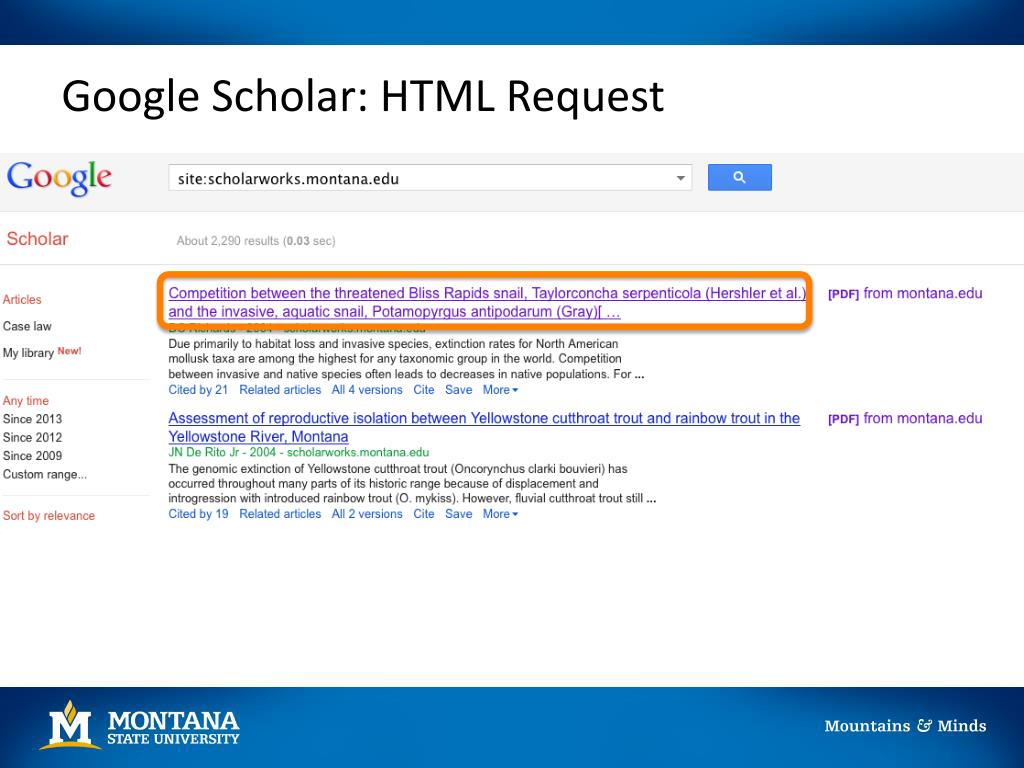Open Related articles for the snail result
The height and width of the screenshot is (768, 1024).
(280, 390)
